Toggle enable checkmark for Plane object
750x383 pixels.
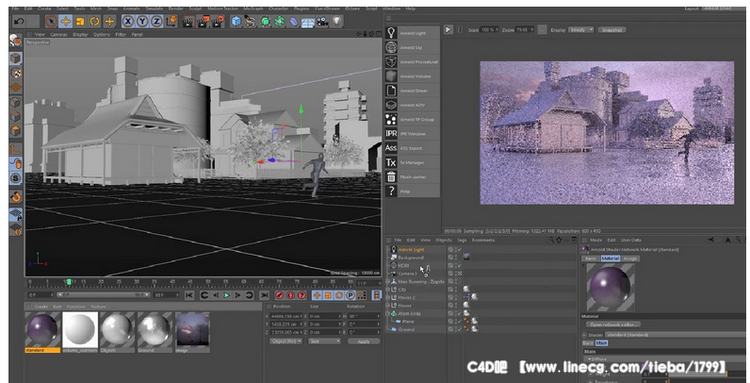pos(459,321)
